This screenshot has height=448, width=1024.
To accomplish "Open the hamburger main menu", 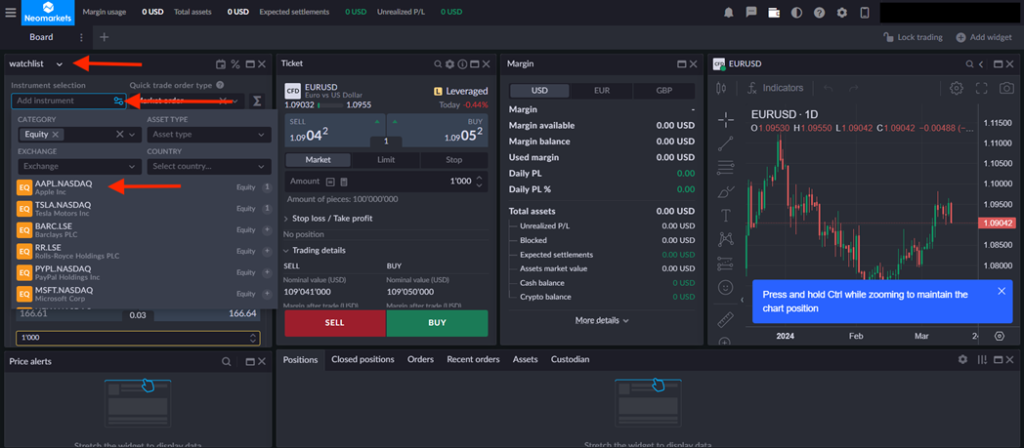I will point(11,12).
